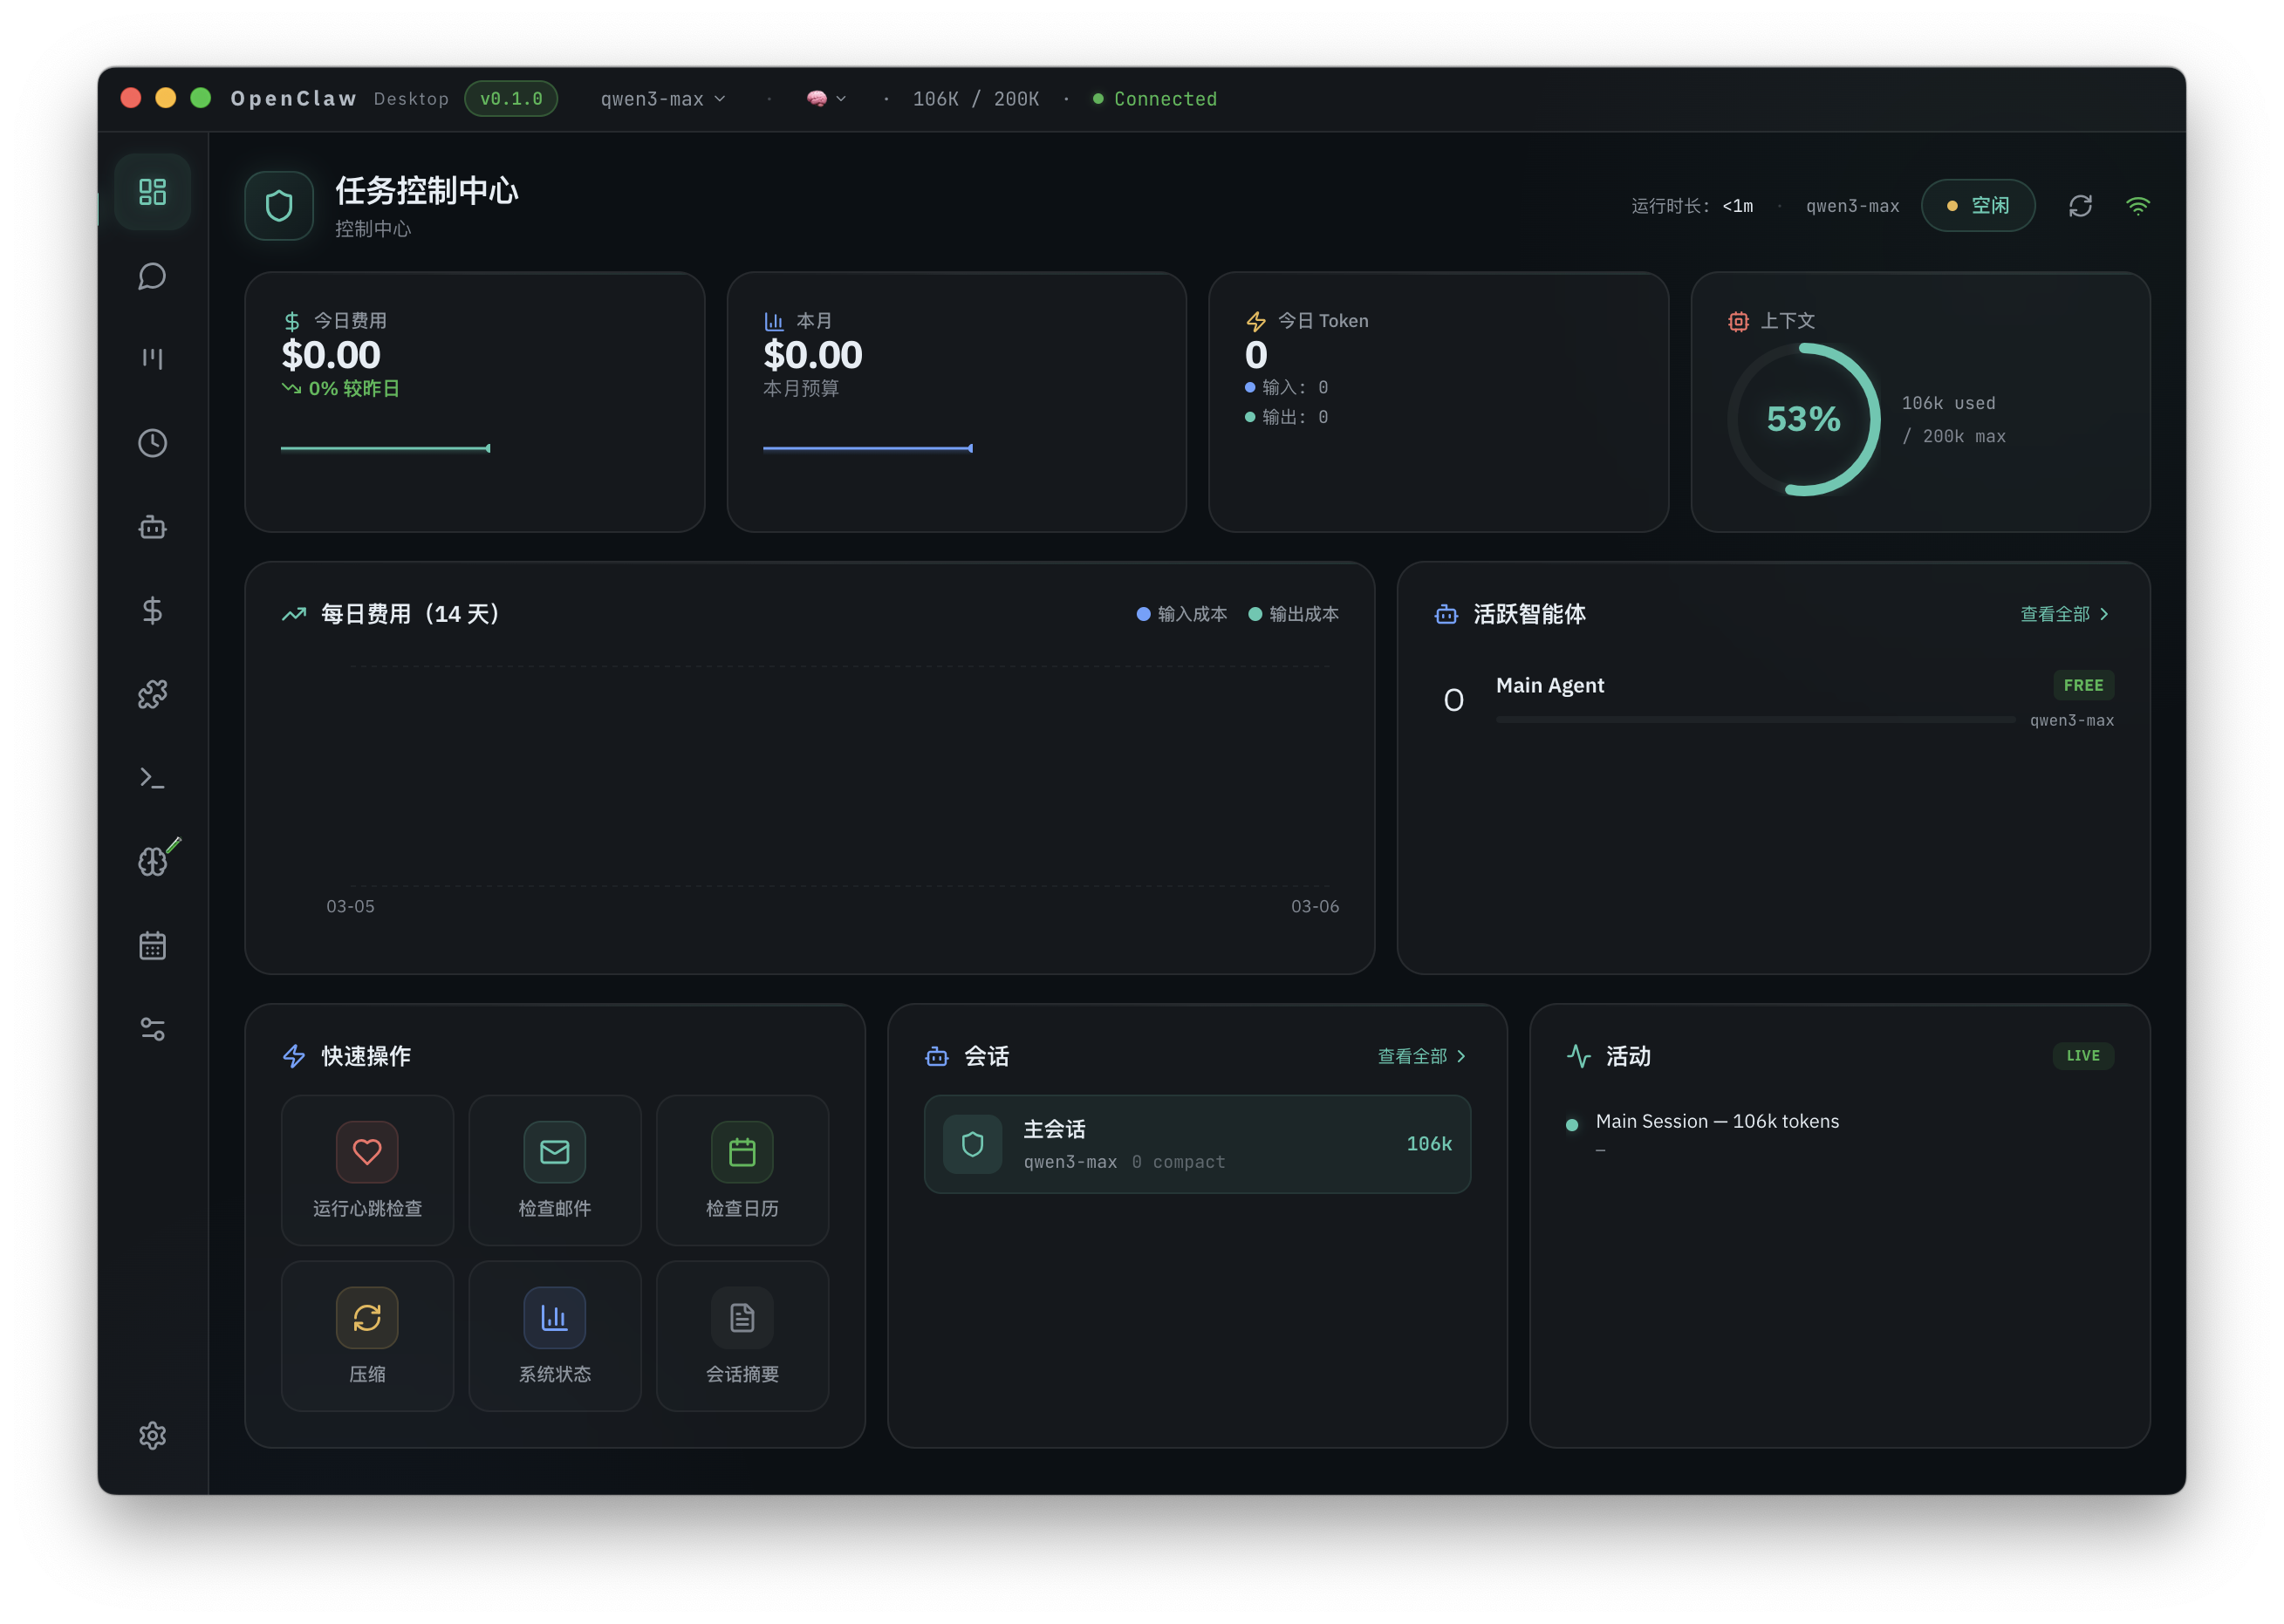This screenshot has height=1624, width=2284.
Task: Run the 运行心跳检查 quick action
Action: [367, 1170]
